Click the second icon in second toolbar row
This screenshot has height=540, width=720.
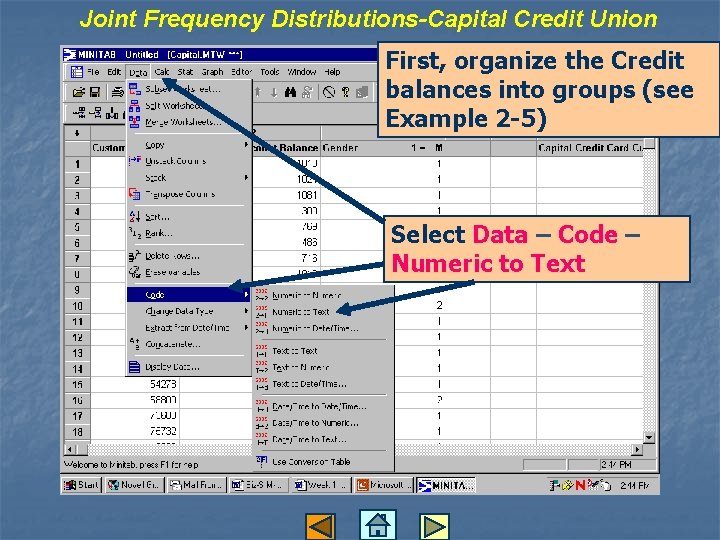tap(96, 112)
